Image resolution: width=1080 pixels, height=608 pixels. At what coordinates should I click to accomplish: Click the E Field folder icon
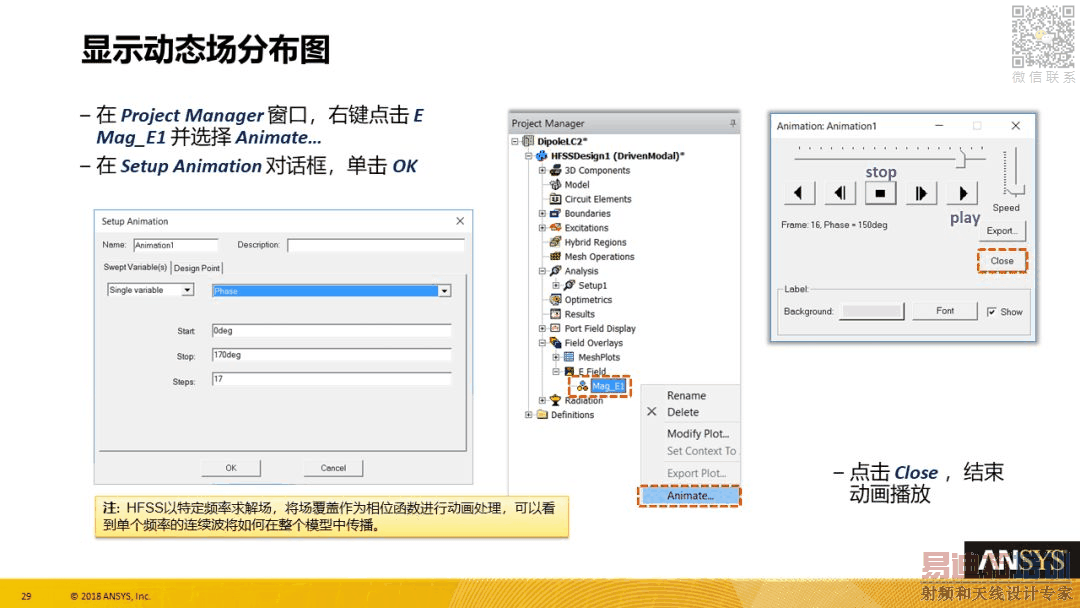[x=569, y=371]
